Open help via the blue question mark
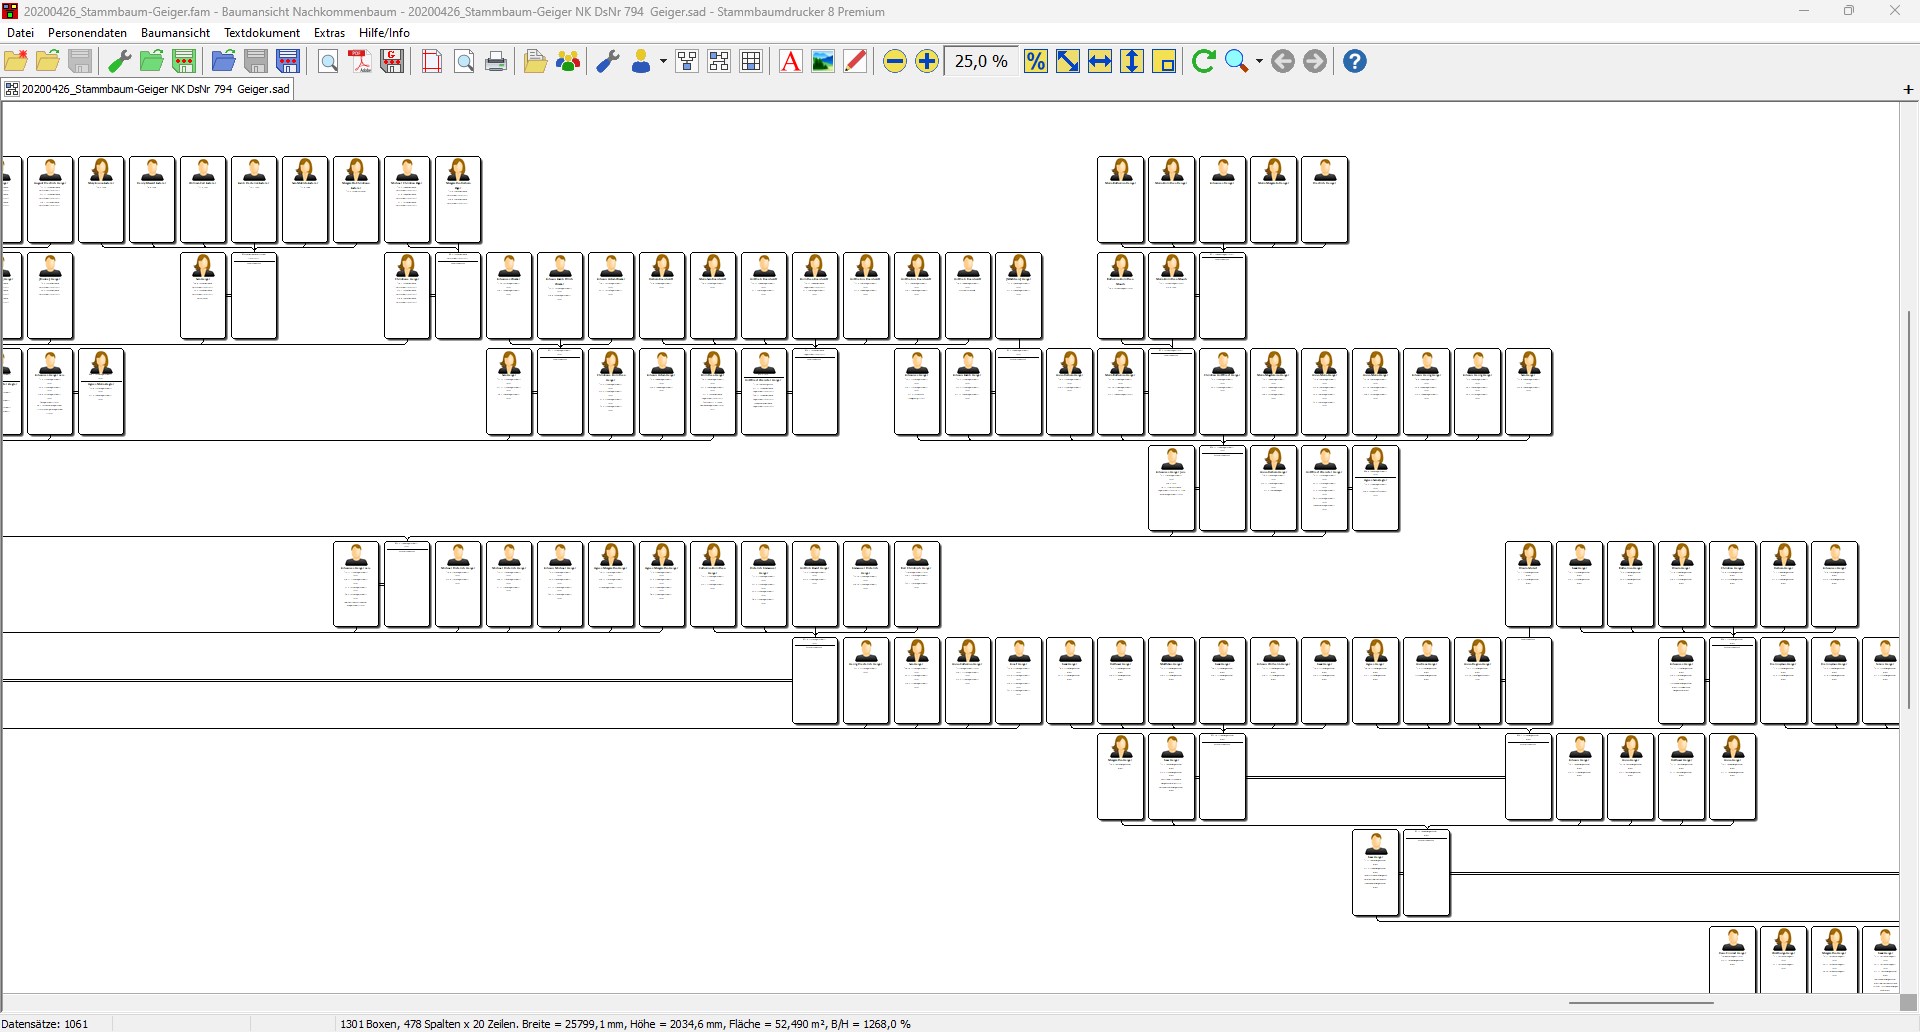The image size is (1920, 1032). [1354, 62]
